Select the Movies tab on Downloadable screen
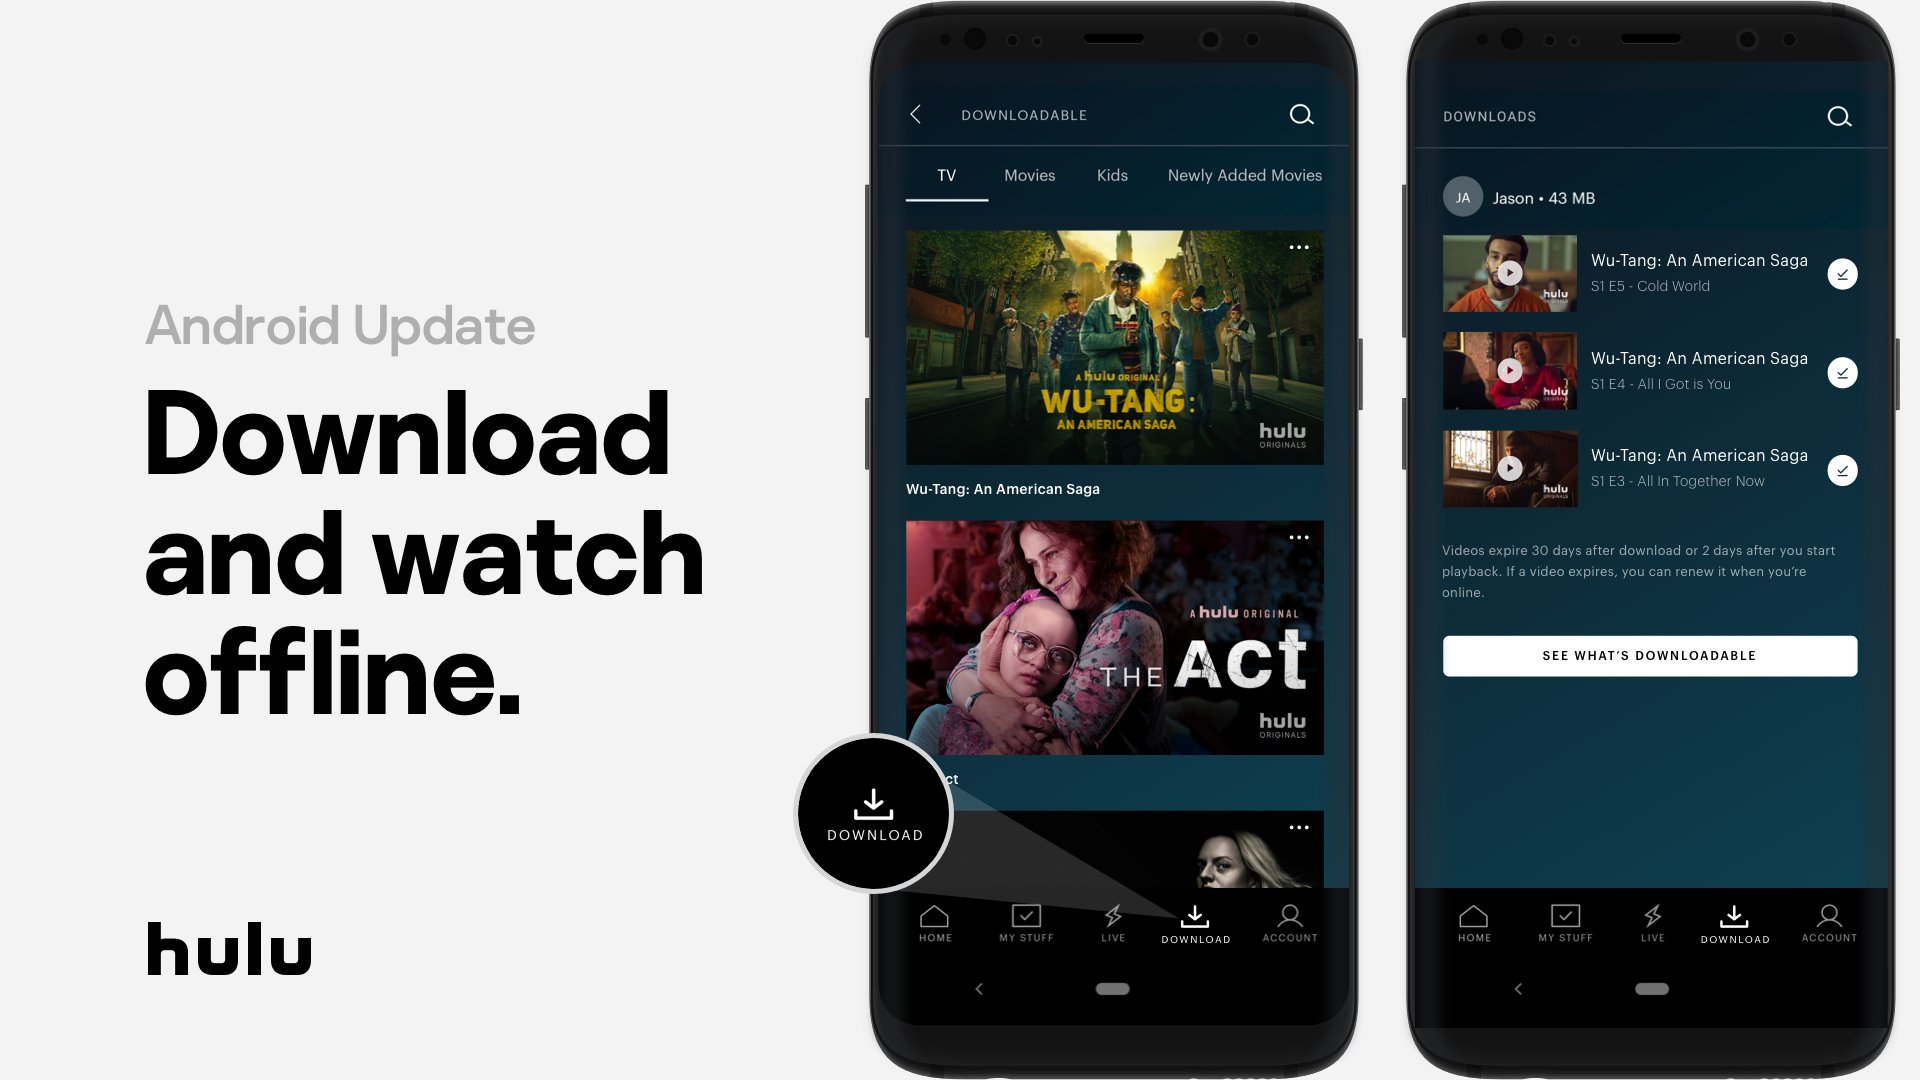Image resolution: width=1920 pixels, height=1080 pixels. point(1029,175)
